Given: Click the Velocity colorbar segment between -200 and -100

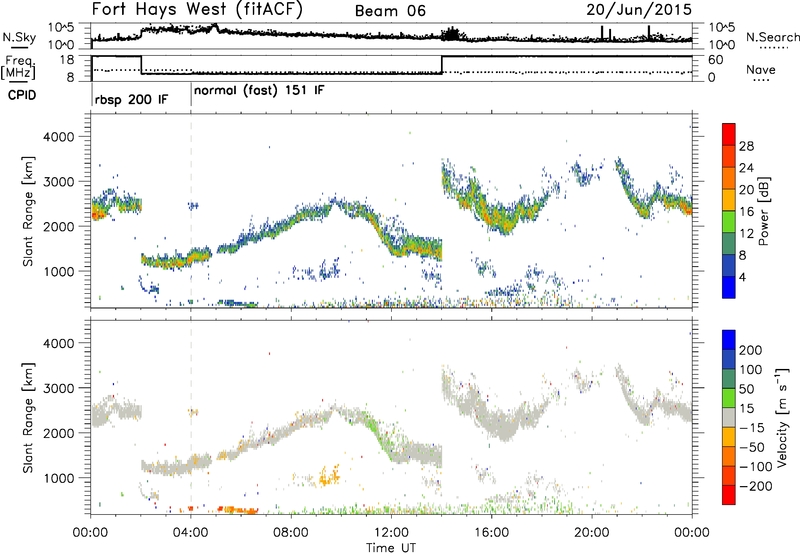Looking at the screenshot, I should click(x=729, y=475).
